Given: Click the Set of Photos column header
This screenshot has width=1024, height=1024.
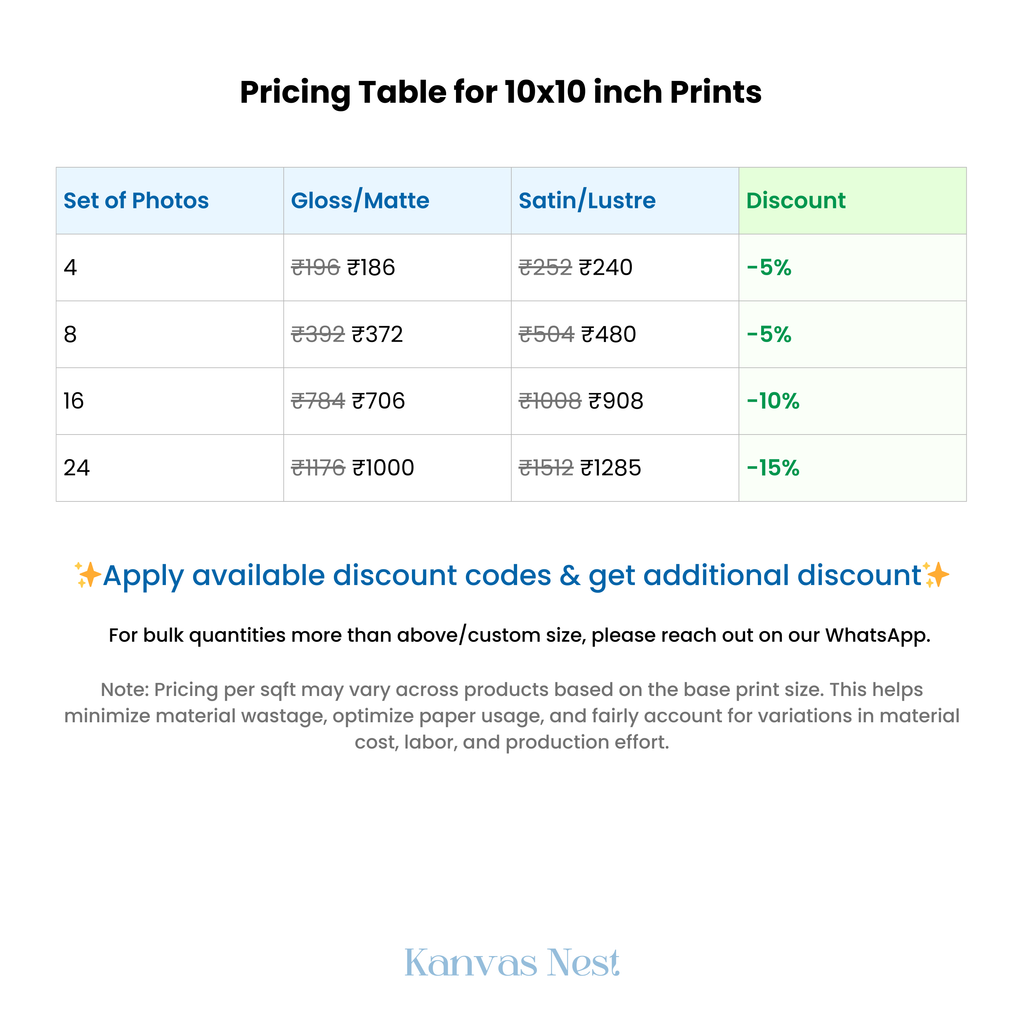Looking at the screenshot, I should 136,200.
